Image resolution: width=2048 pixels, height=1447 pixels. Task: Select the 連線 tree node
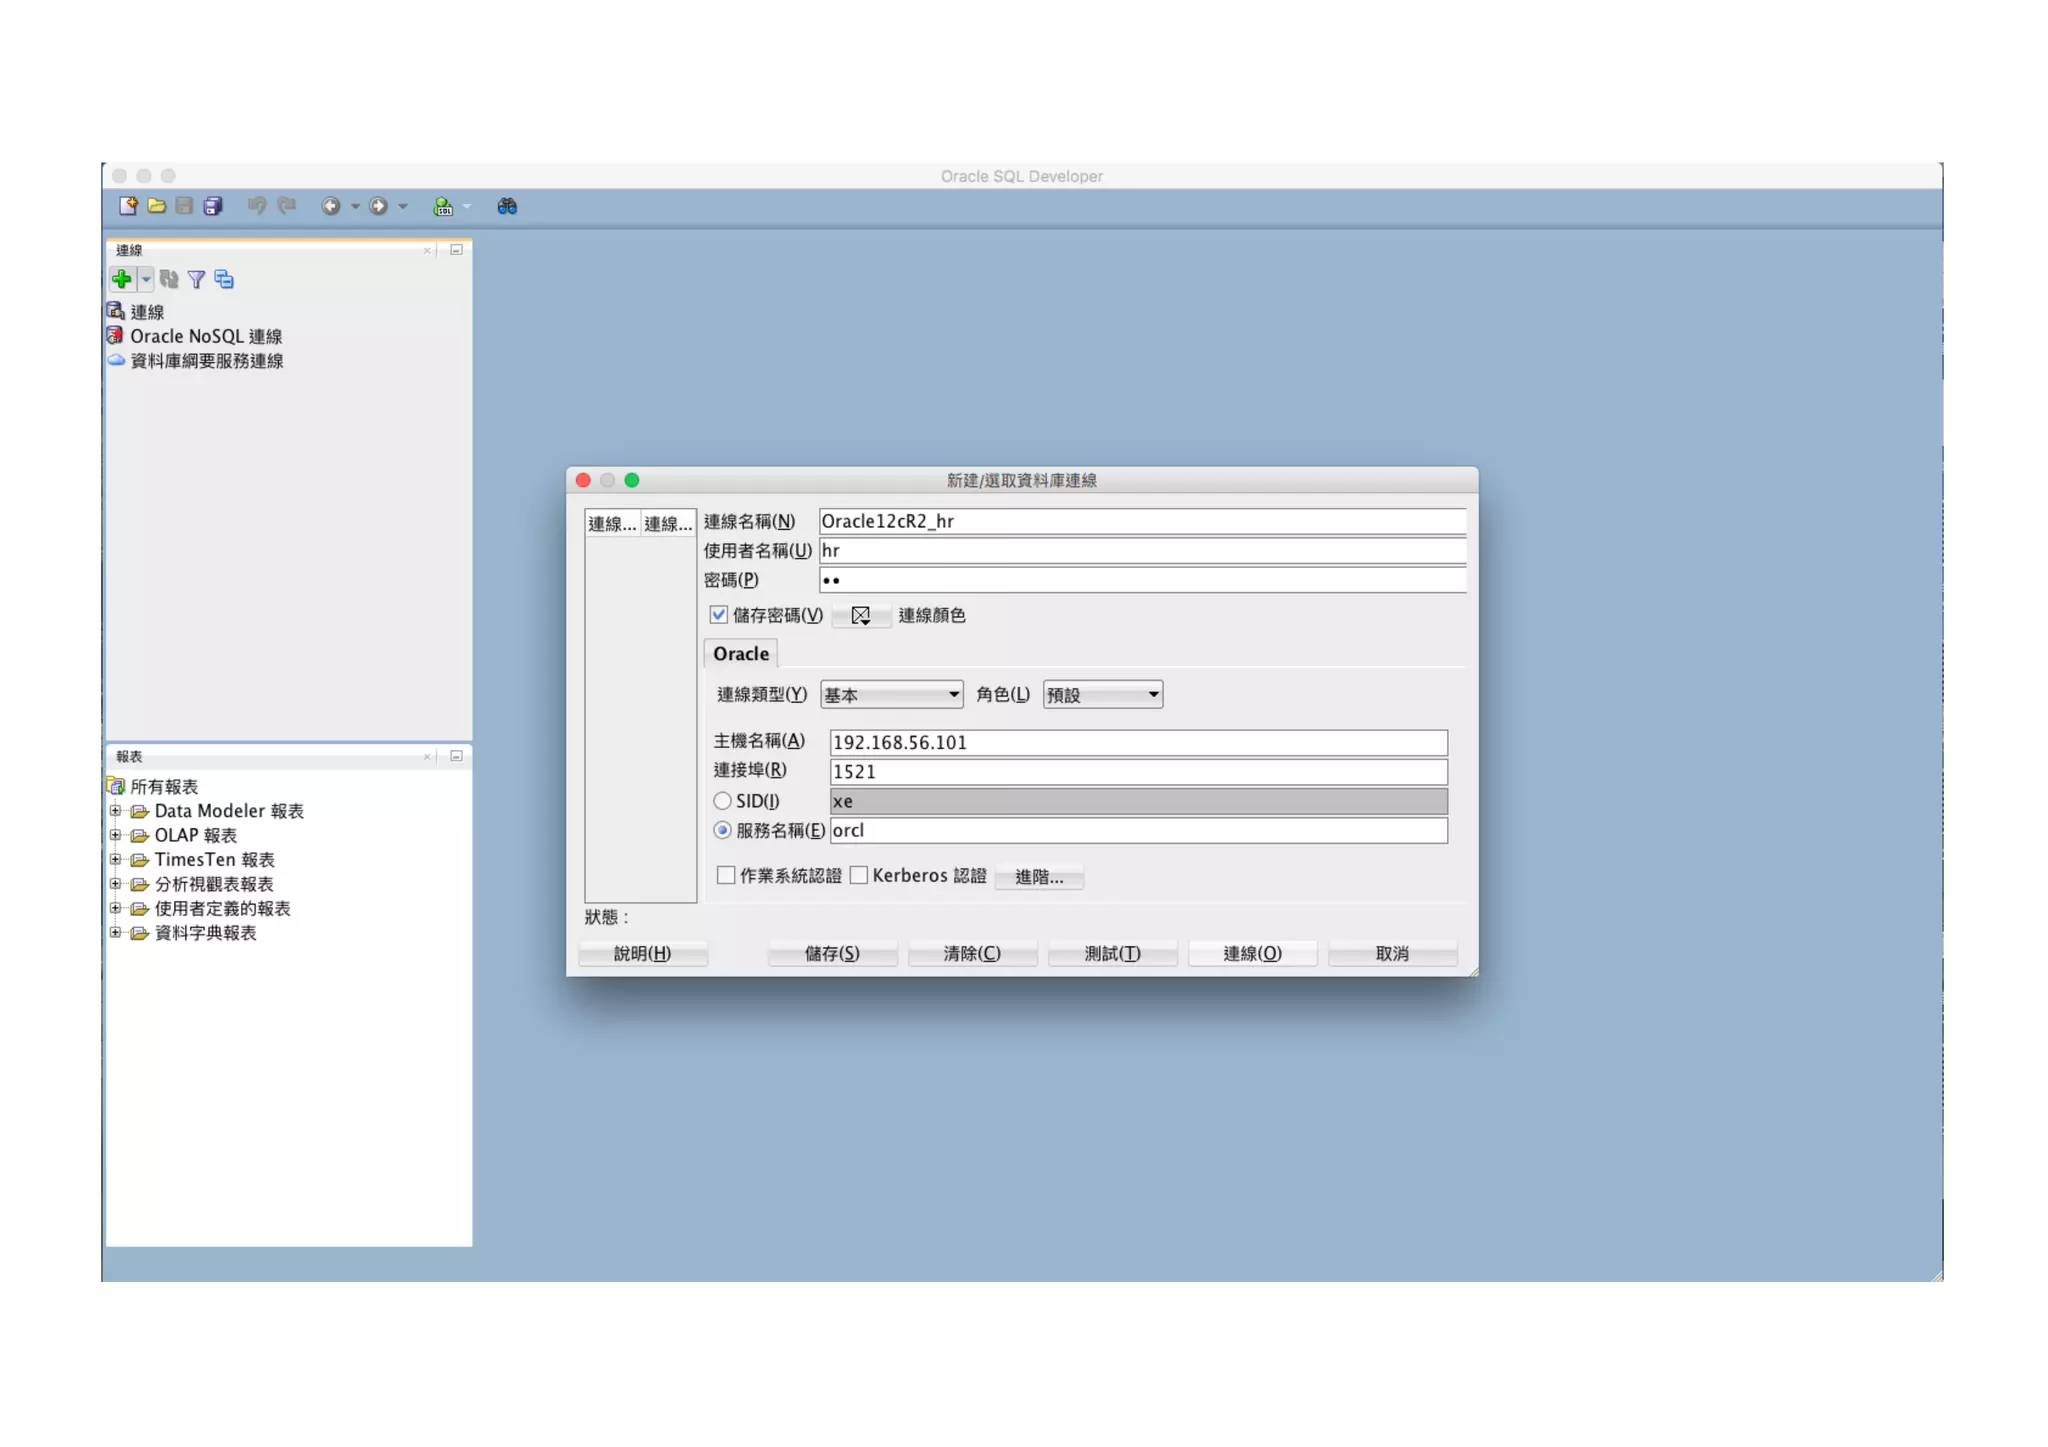pyautogui.click(x=147, y=312)
